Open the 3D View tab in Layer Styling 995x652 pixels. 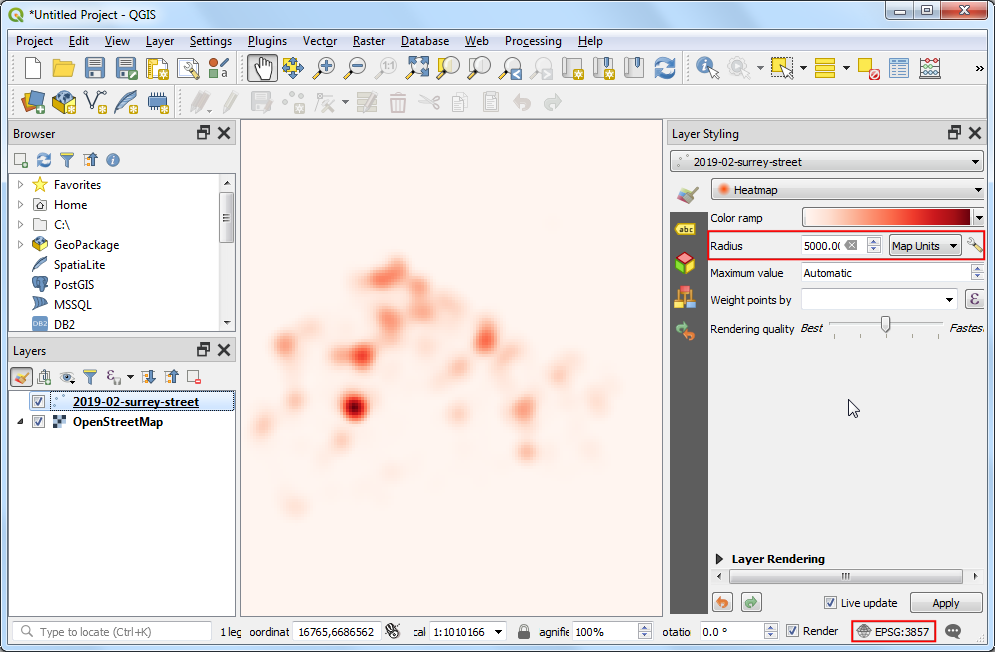pos(685,263)
